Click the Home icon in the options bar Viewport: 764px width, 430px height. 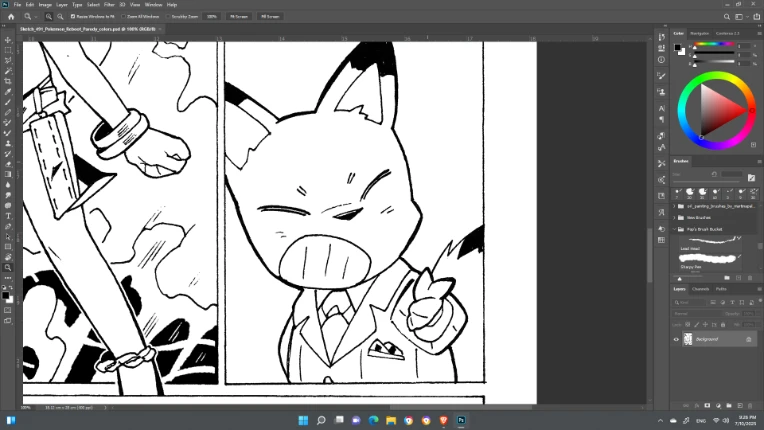[x=11, y=17]
